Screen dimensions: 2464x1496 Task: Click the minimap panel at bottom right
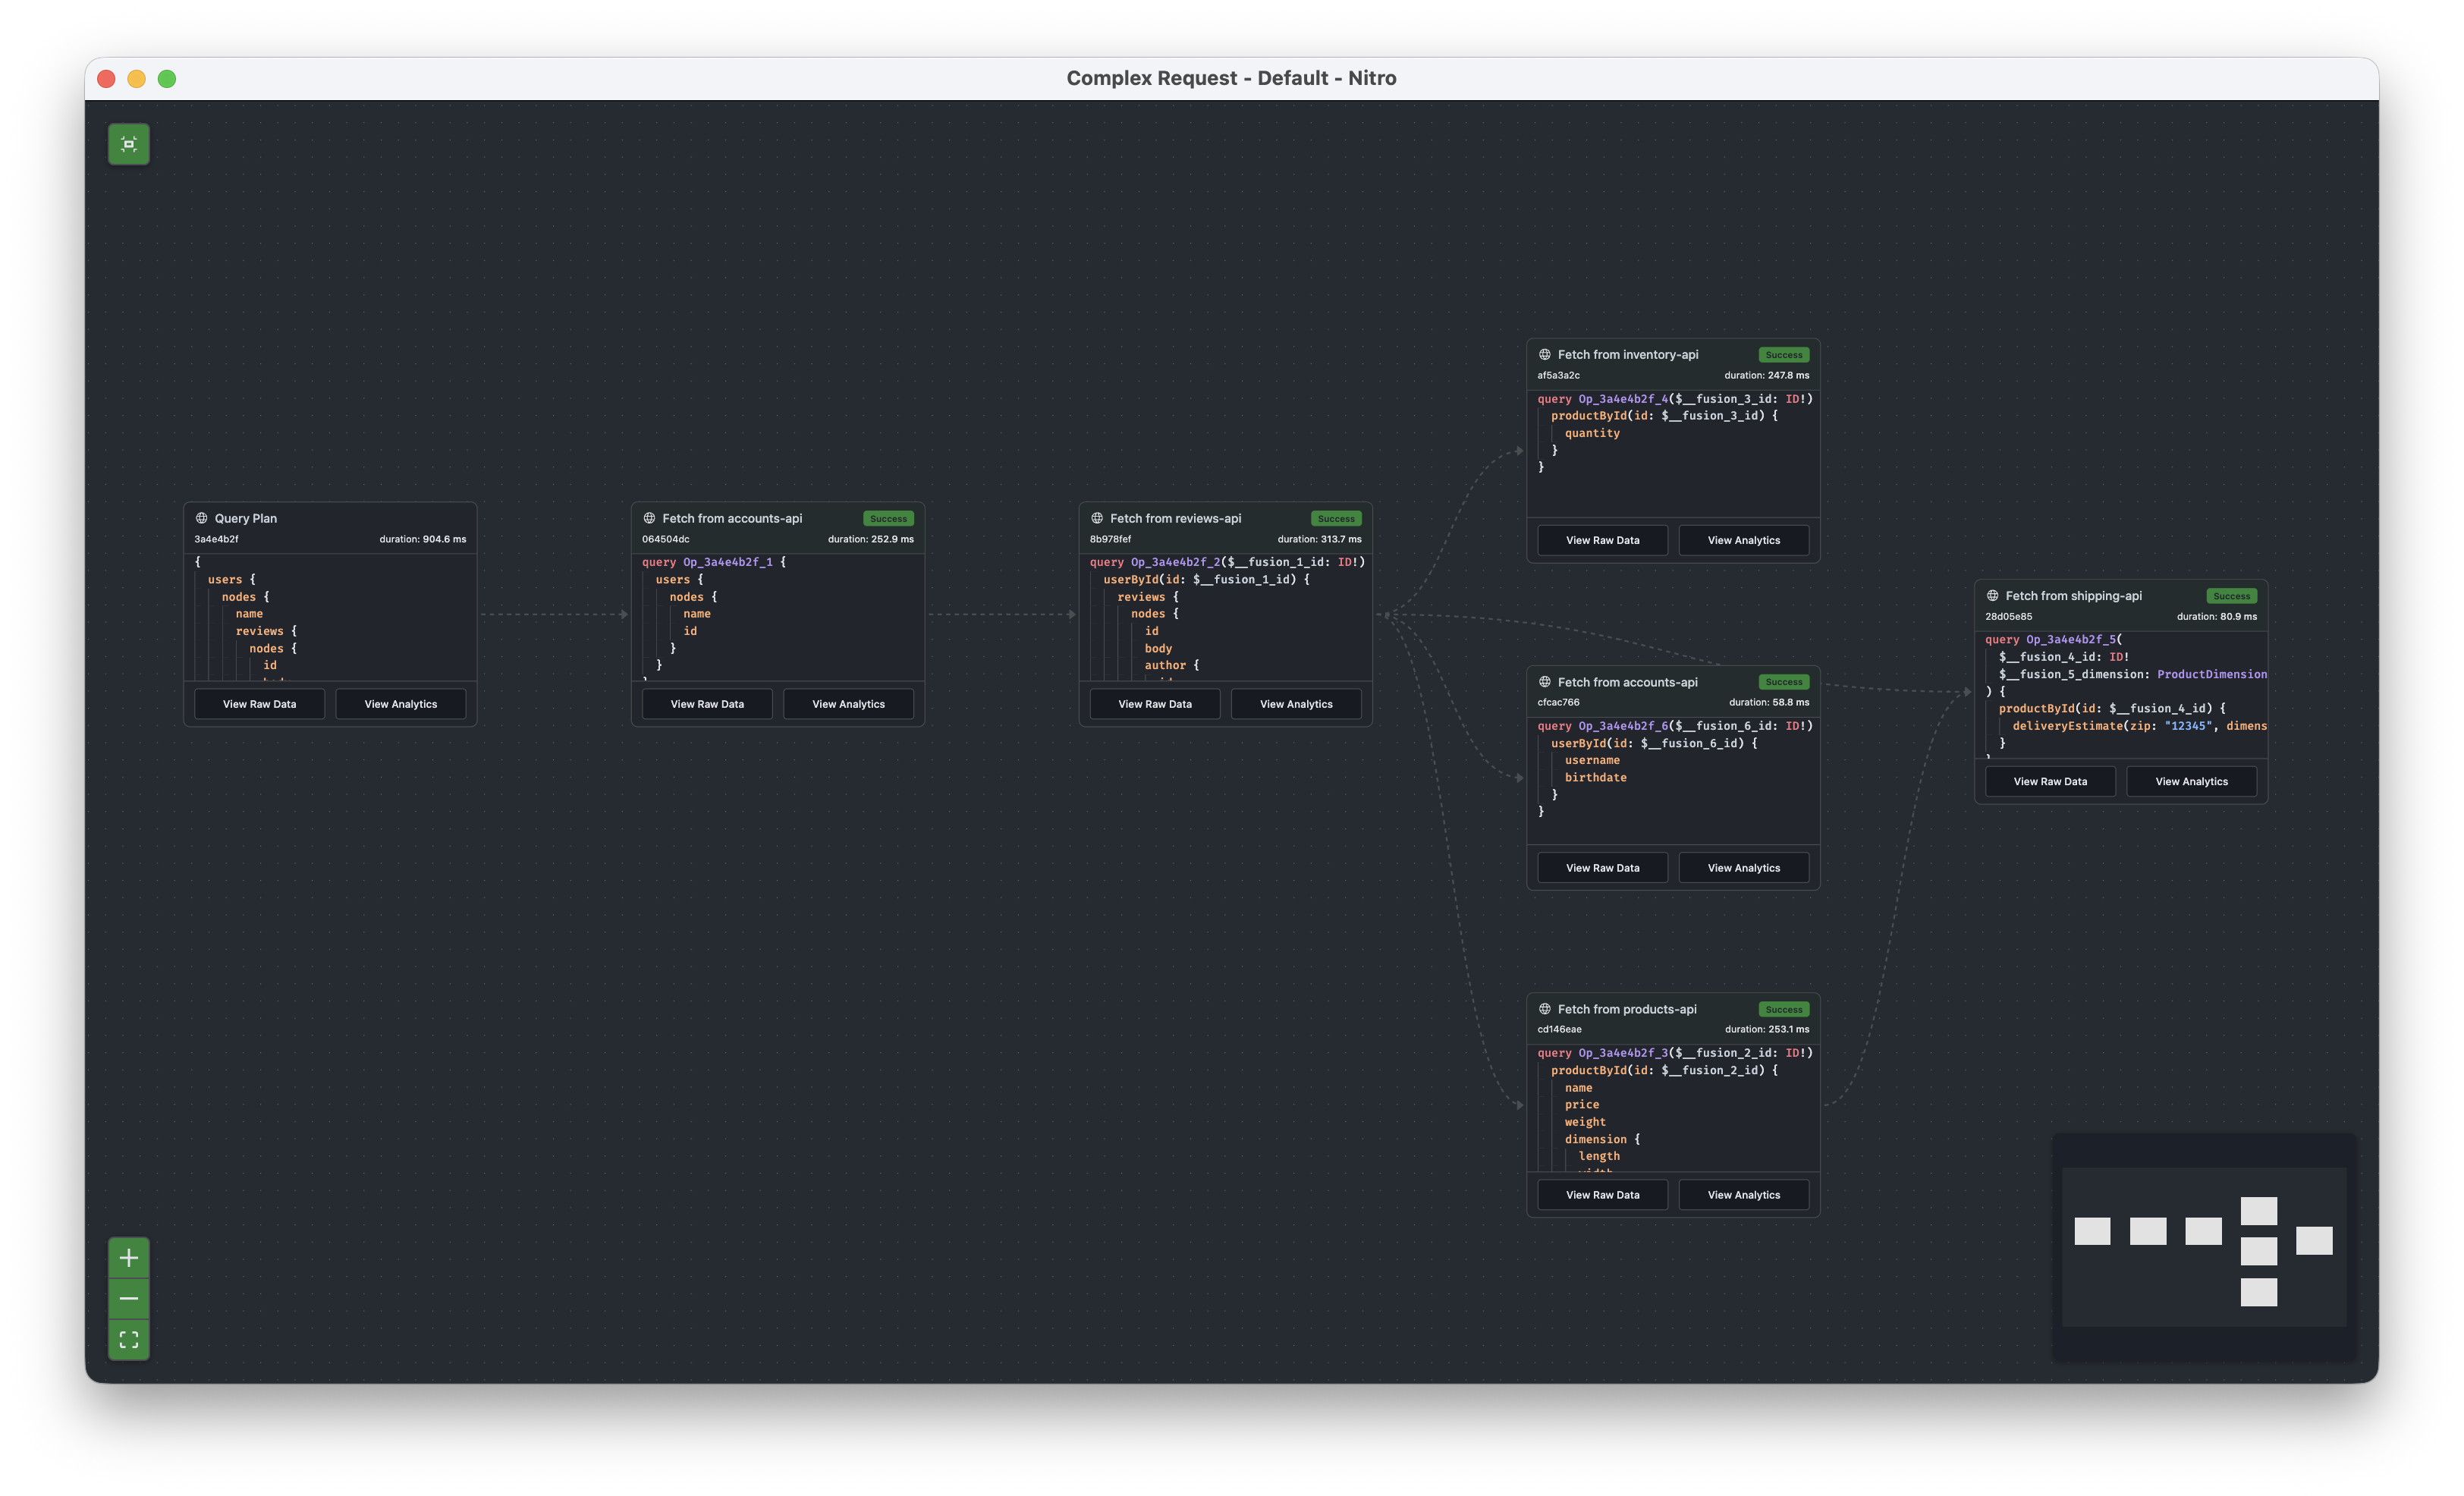pyautogui.click(x=2204, y=1246)
